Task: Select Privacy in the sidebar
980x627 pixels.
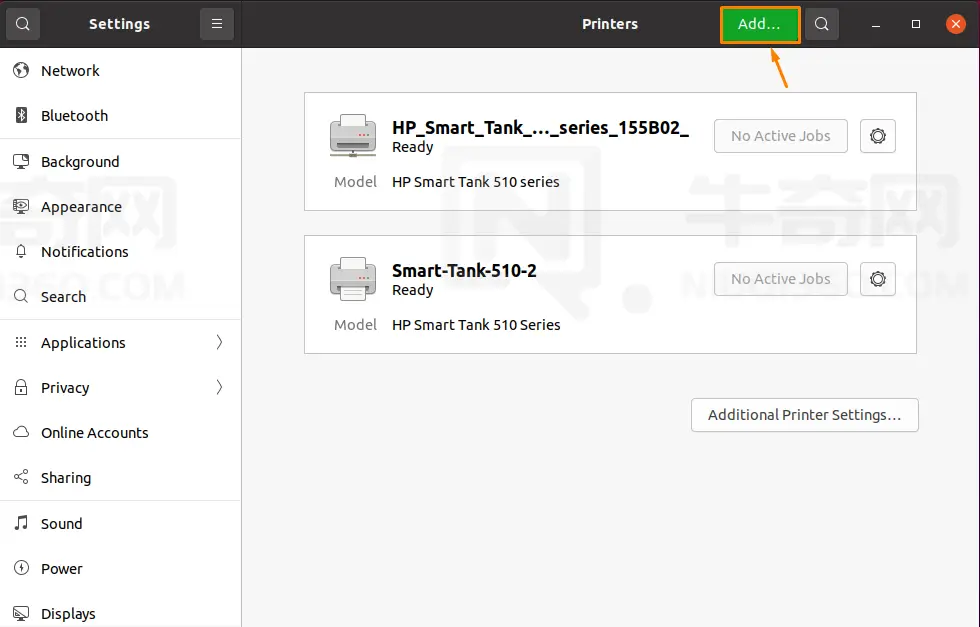Action: pyautogui.click(x=120, y=388)
